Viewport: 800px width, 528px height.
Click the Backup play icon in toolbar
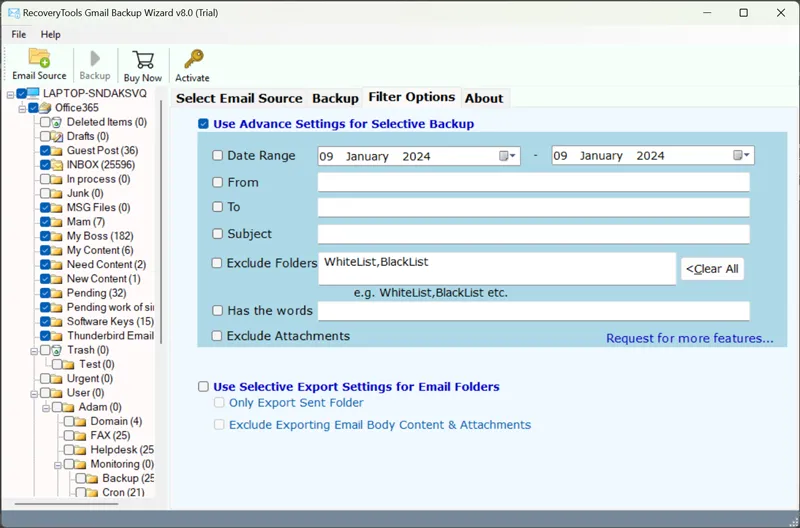click(x=95, y=59)
